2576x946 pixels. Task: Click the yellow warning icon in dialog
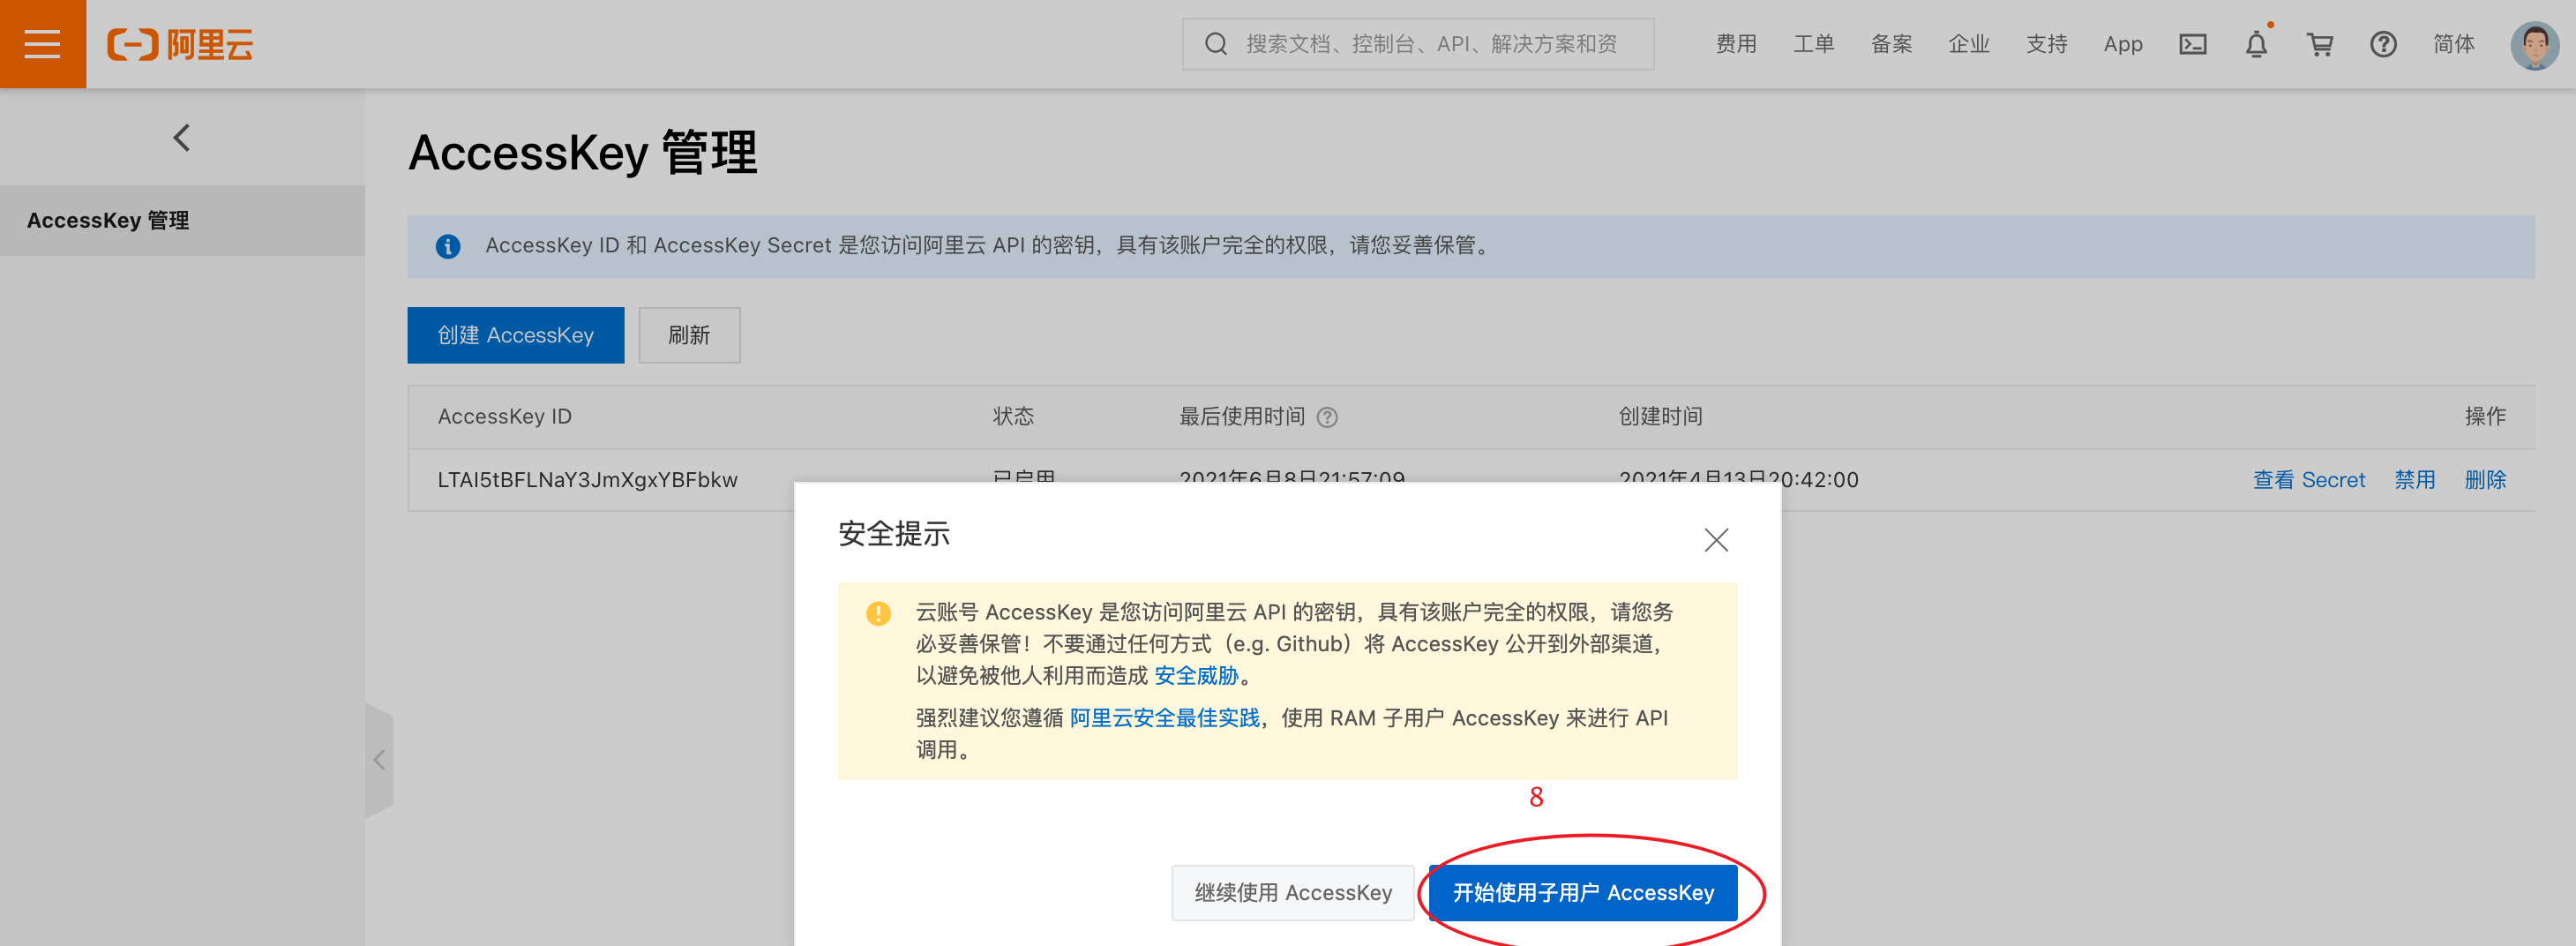pos(878,613)
